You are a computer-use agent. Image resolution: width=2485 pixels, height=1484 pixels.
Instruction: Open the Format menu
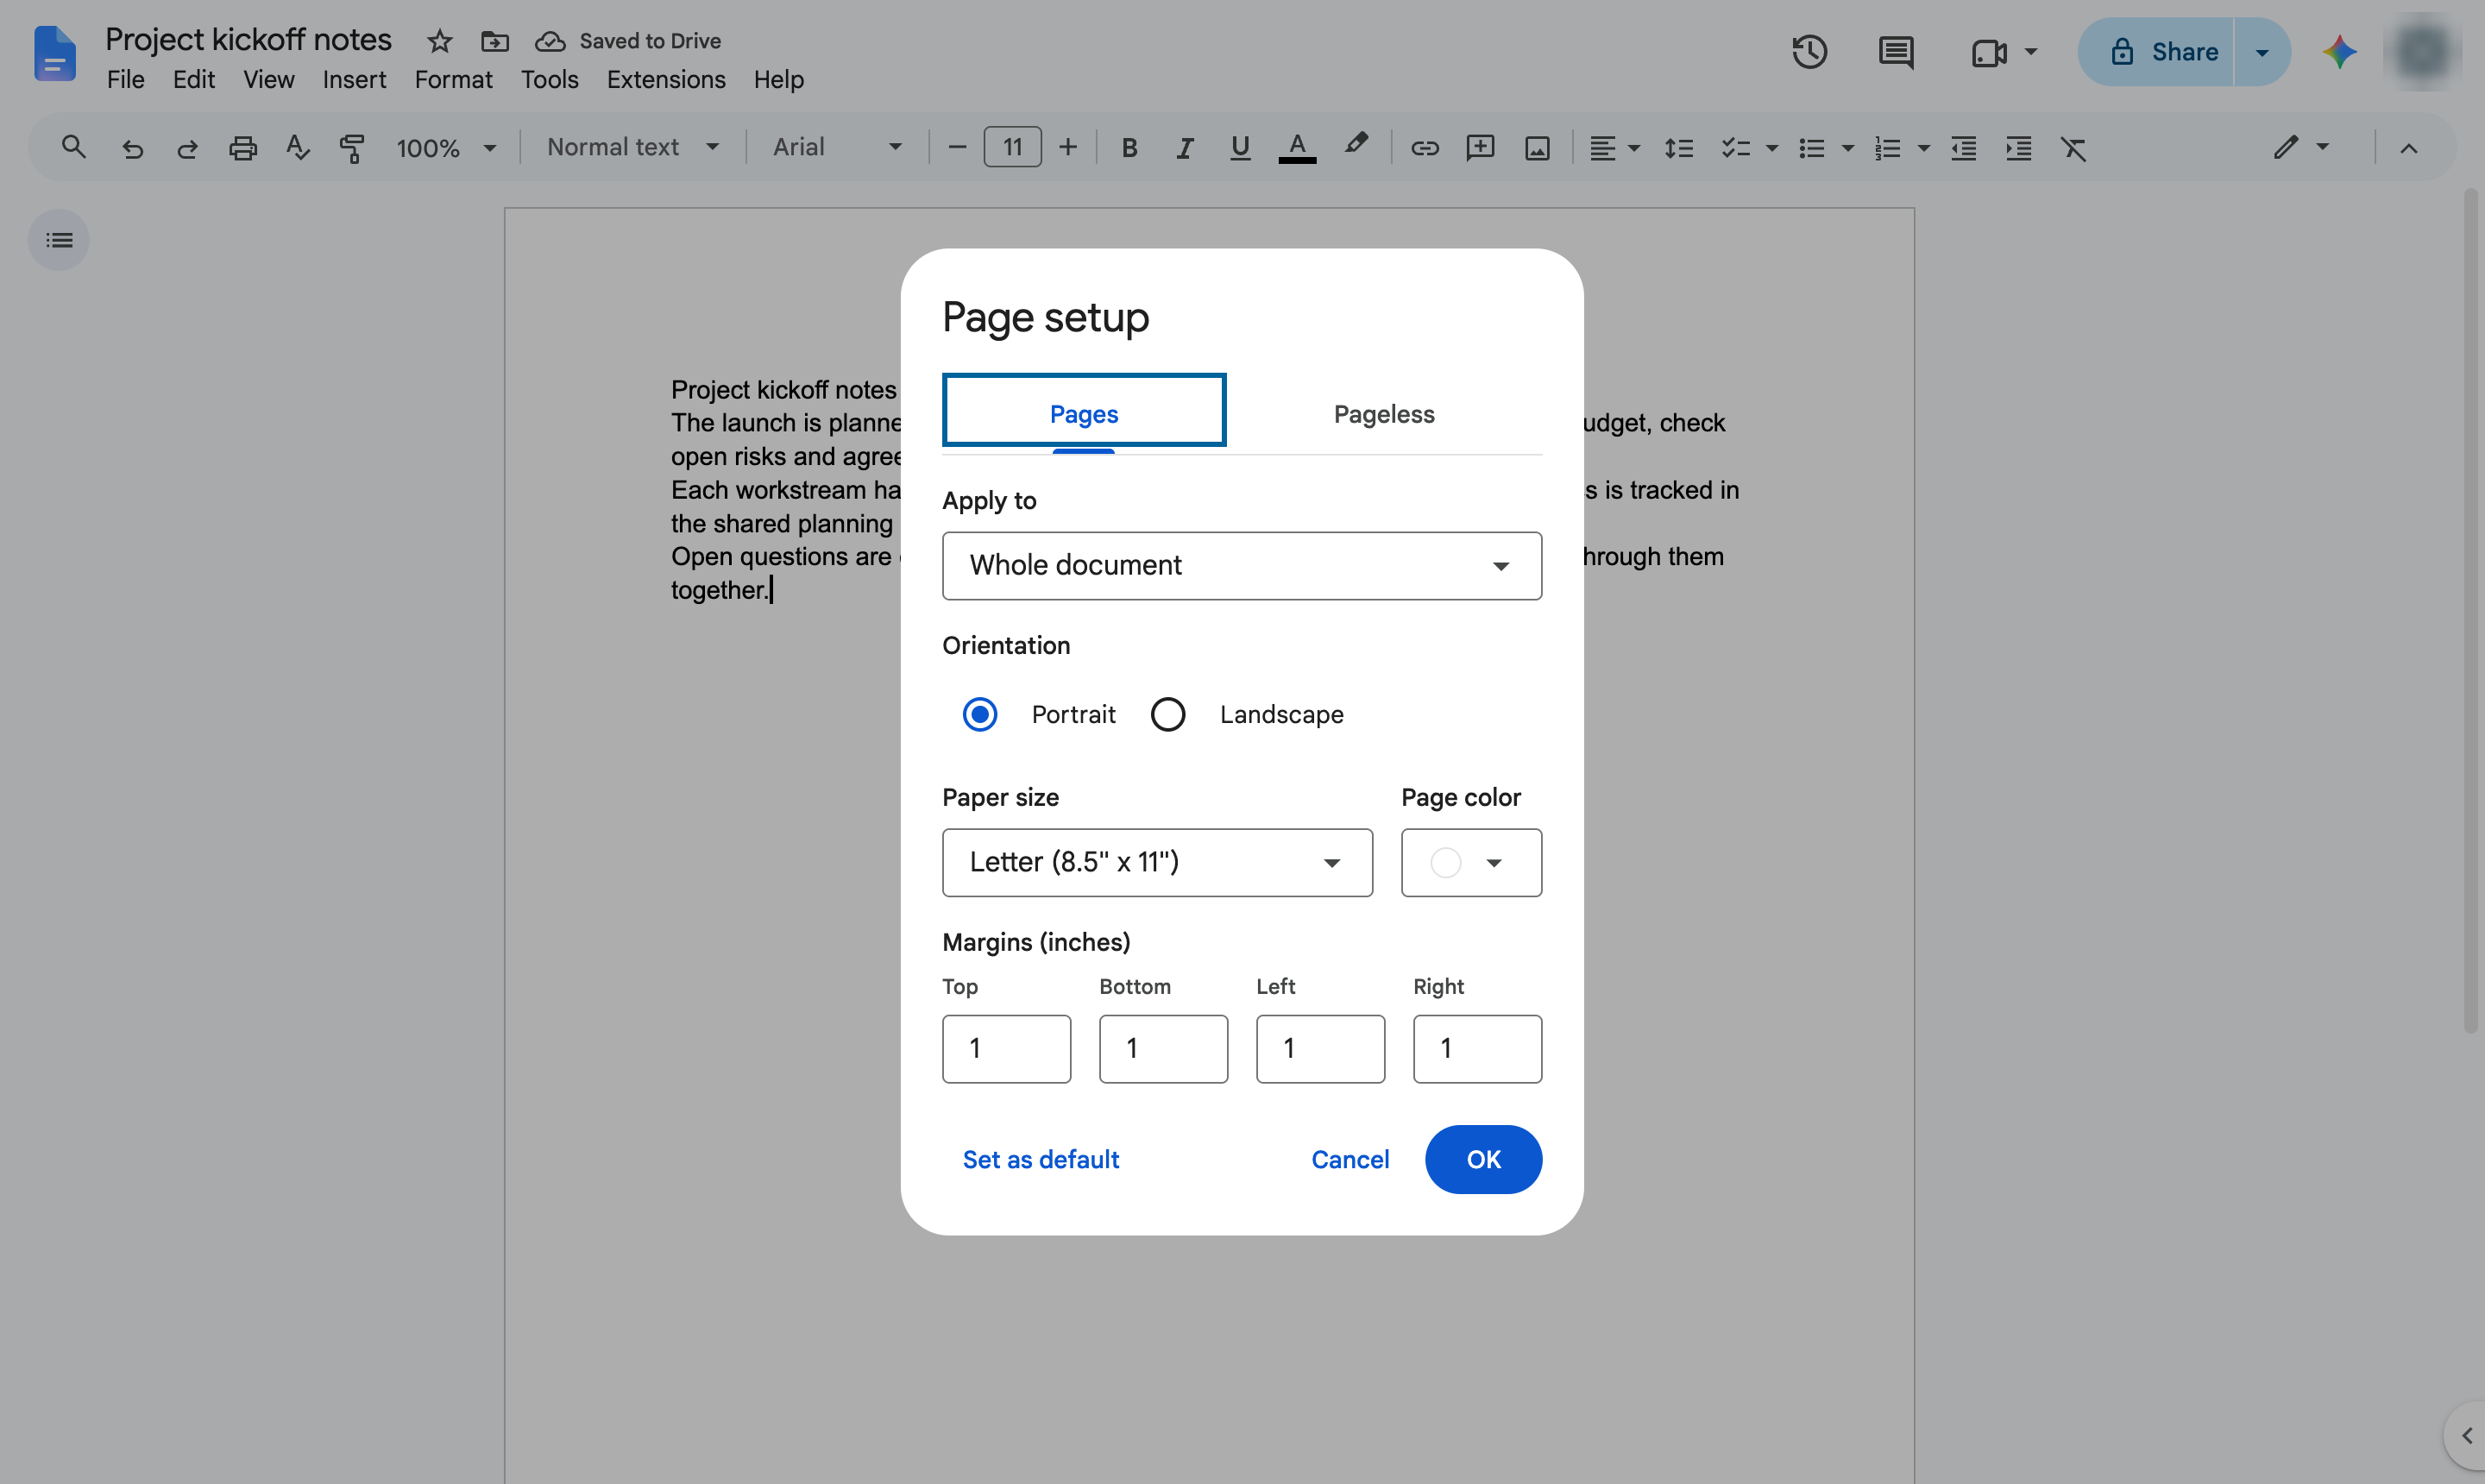pos(453,79)
